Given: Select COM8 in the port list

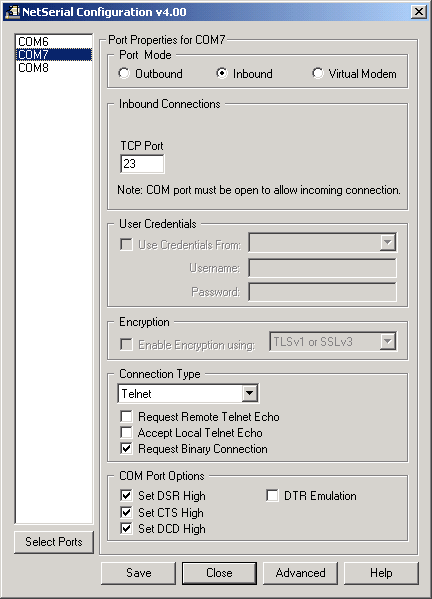Looking at the screenshot, I should 54,68.
